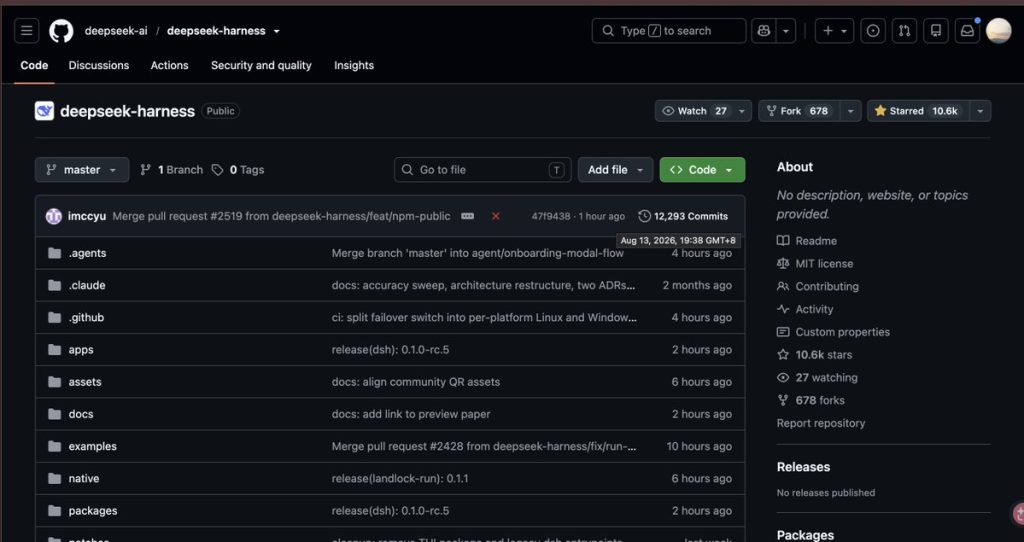Image resolution: width=1024 pixels, height=542 pixels.
Task: Click the failed checks red X icon
Action: [x=496, y=216]
